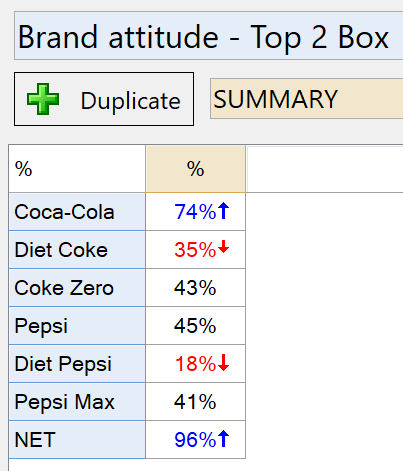
Task: Click the green plus Duplicate icon
Action: tap(43, 99)
